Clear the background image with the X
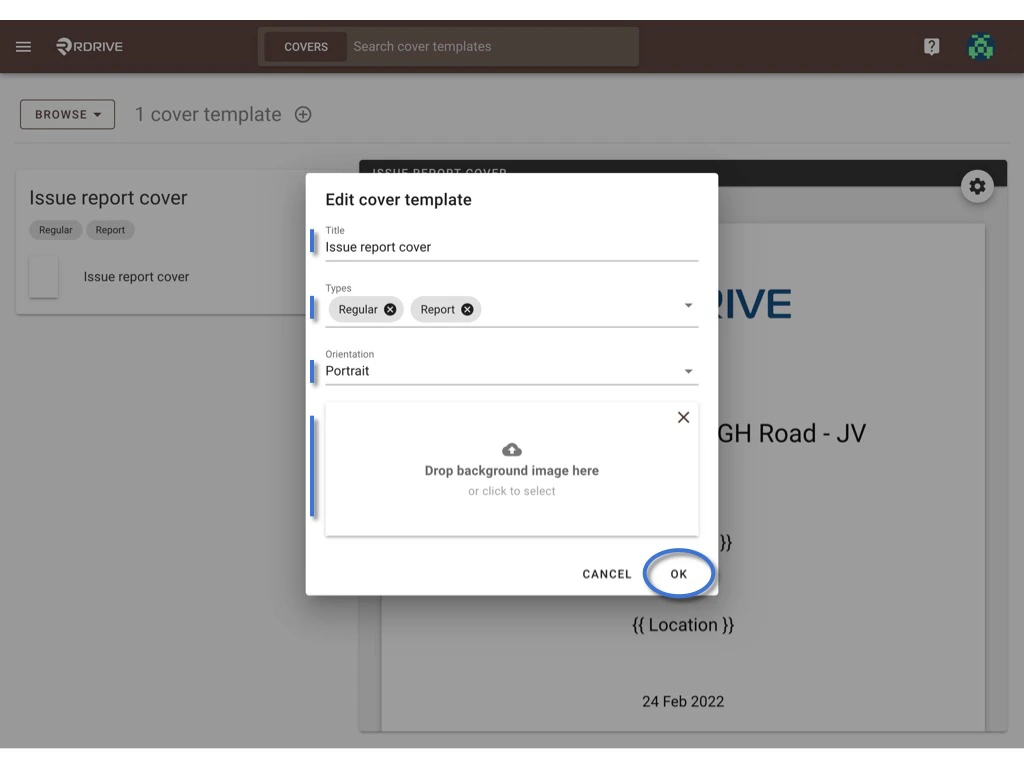This screenshot has height=768, width=1024. click(683, 417)
